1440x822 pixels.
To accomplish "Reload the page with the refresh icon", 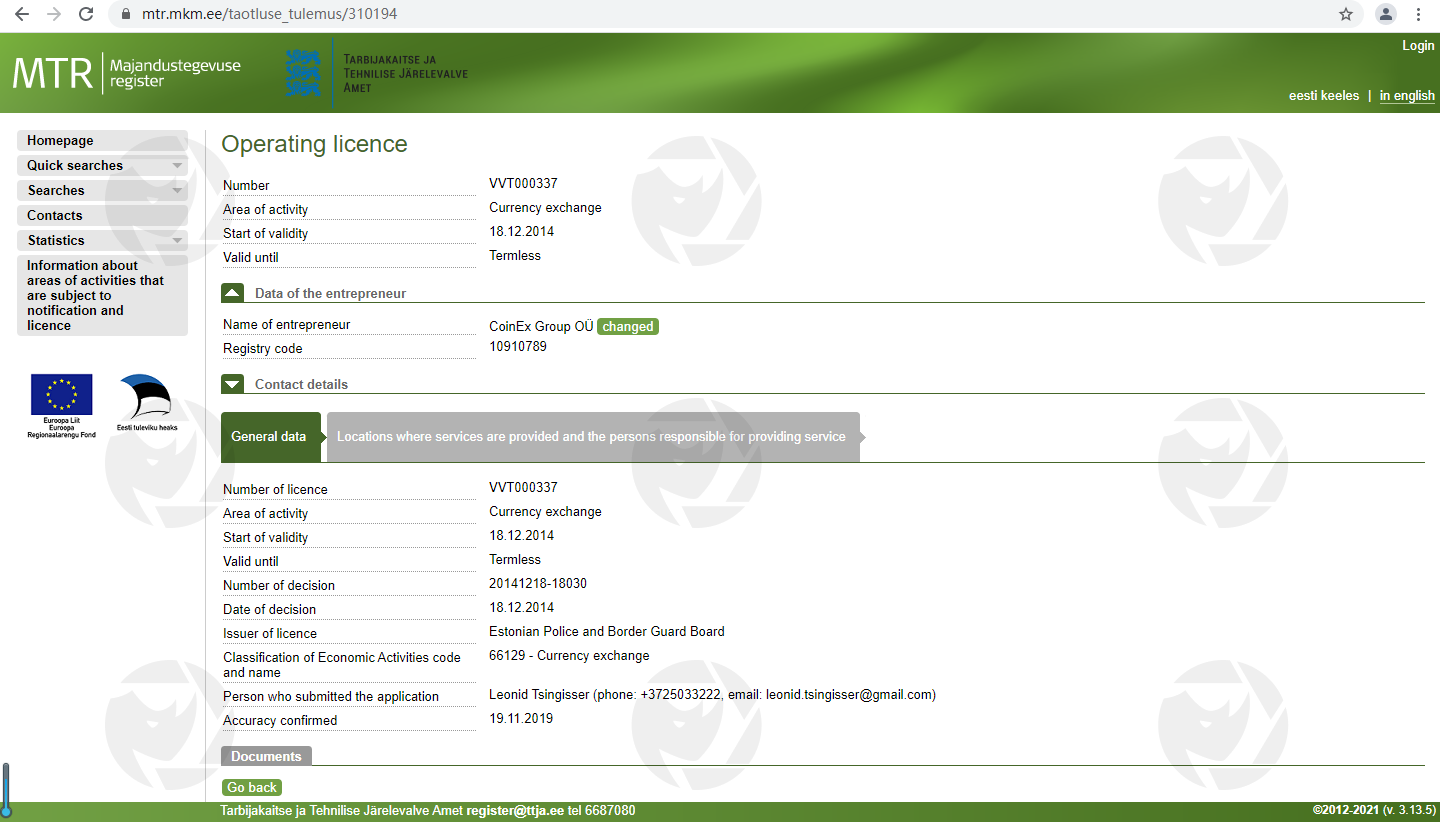I will (x=86, y=14).
